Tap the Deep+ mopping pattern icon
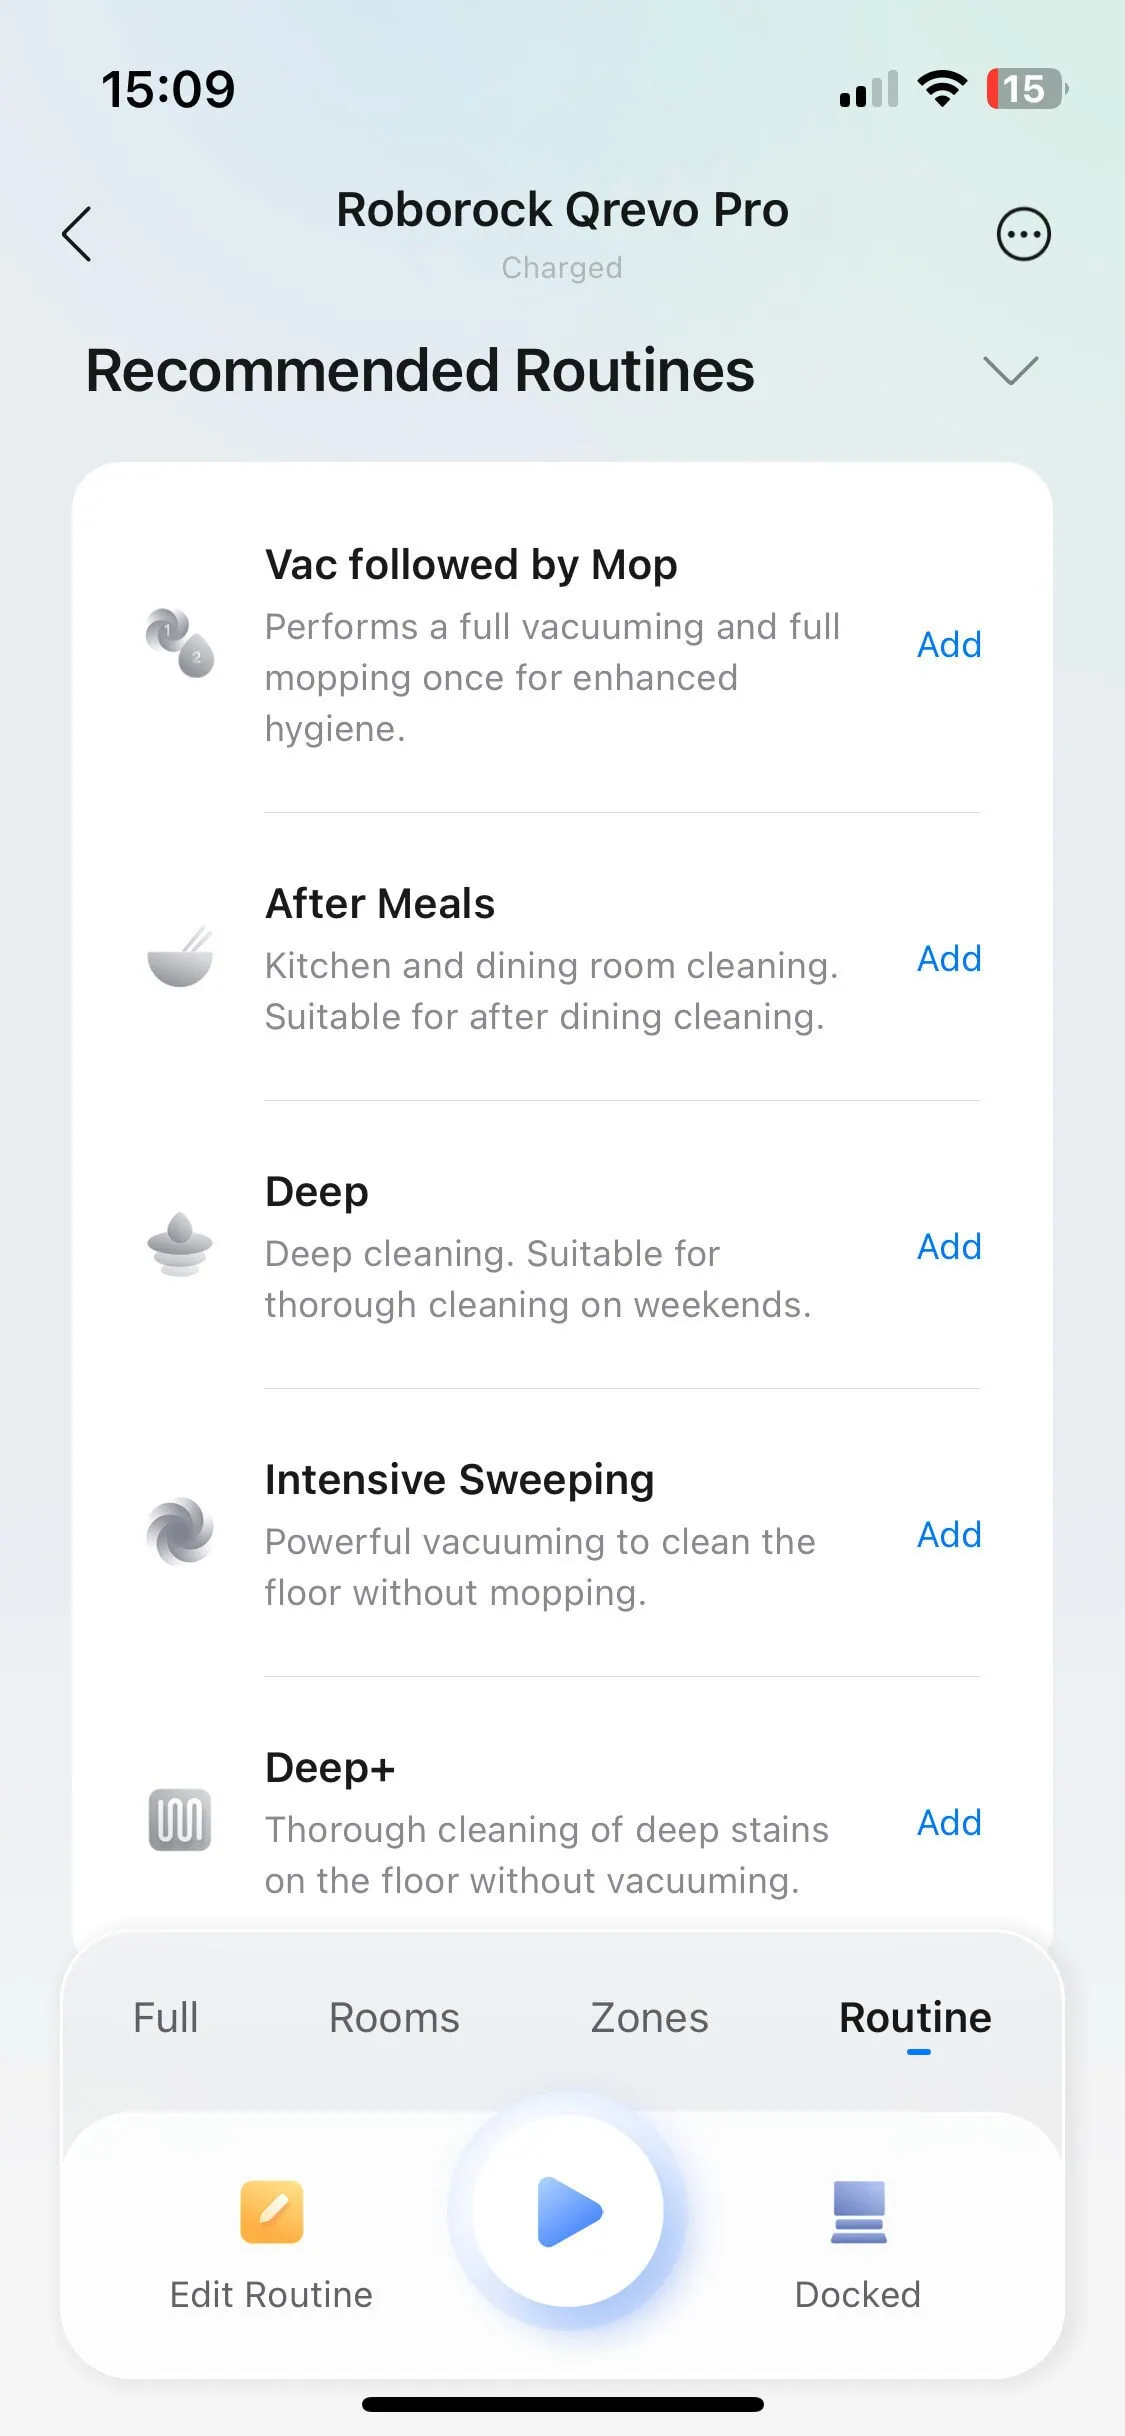 pyautogui.click(x=180, y=1820)
